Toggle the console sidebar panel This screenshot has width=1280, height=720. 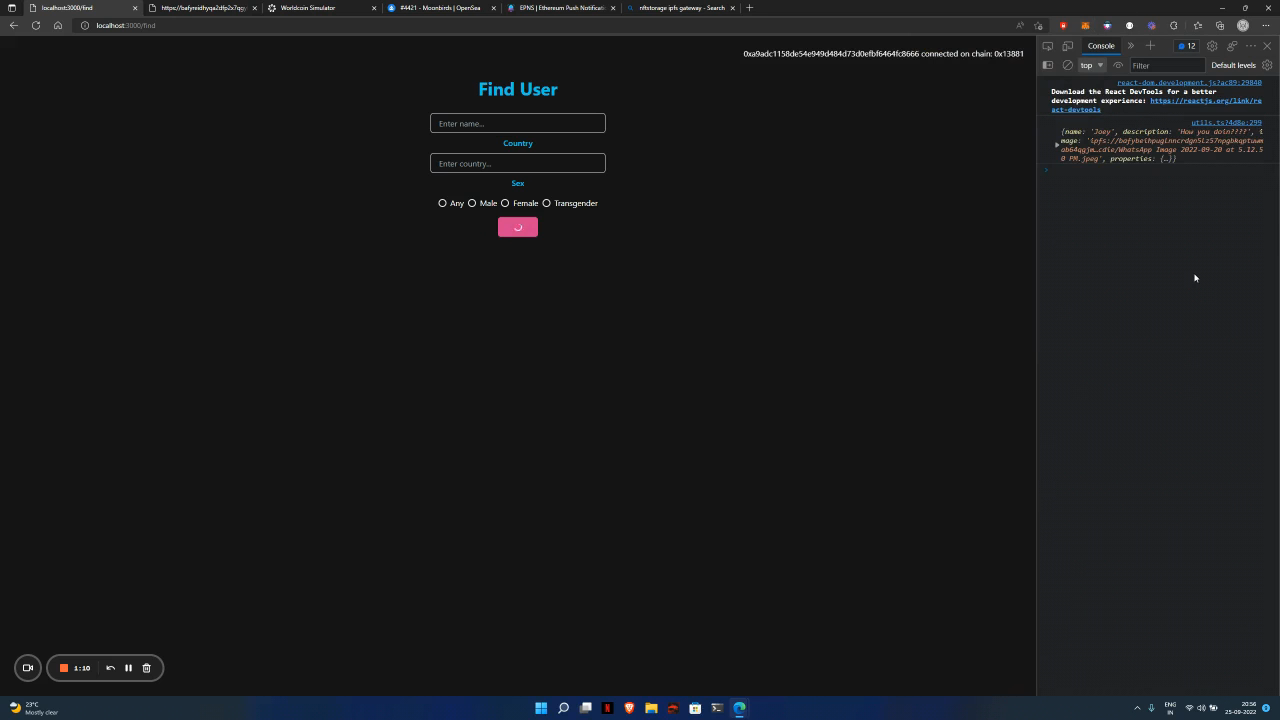pos(1048,65)
